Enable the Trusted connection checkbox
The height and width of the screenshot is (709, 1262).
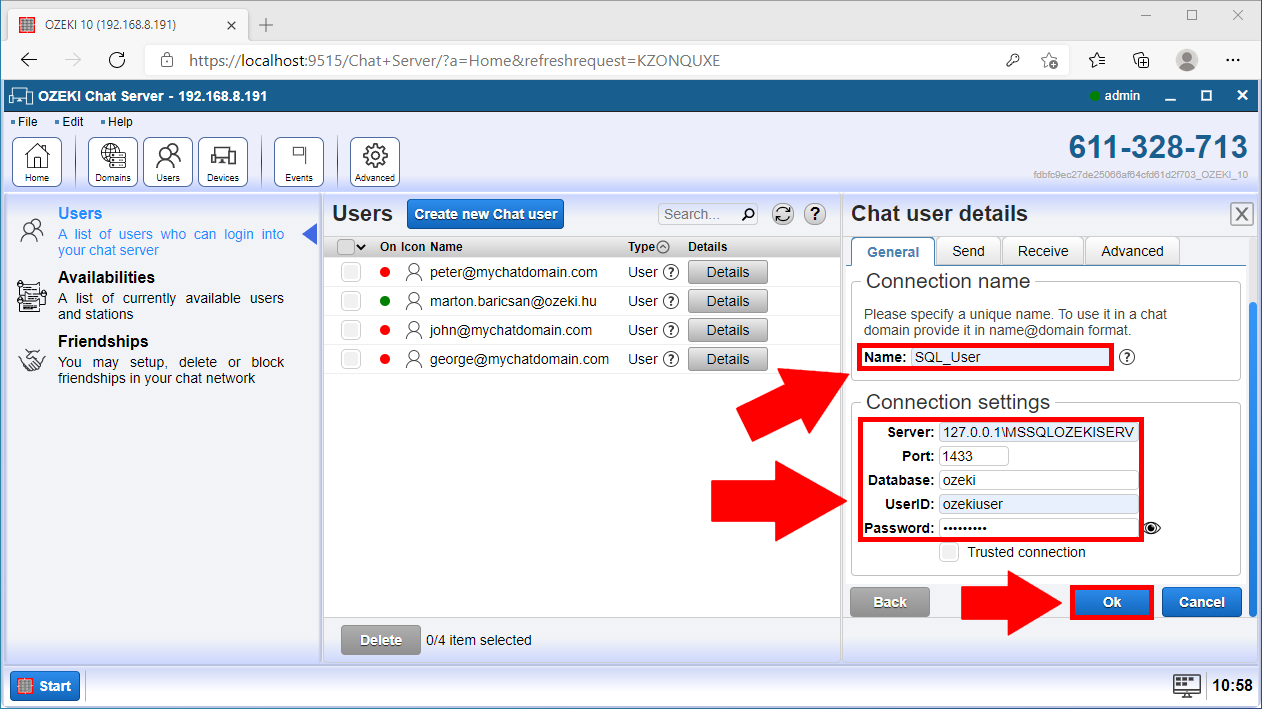pyautogui.click(x=948, y=552)
